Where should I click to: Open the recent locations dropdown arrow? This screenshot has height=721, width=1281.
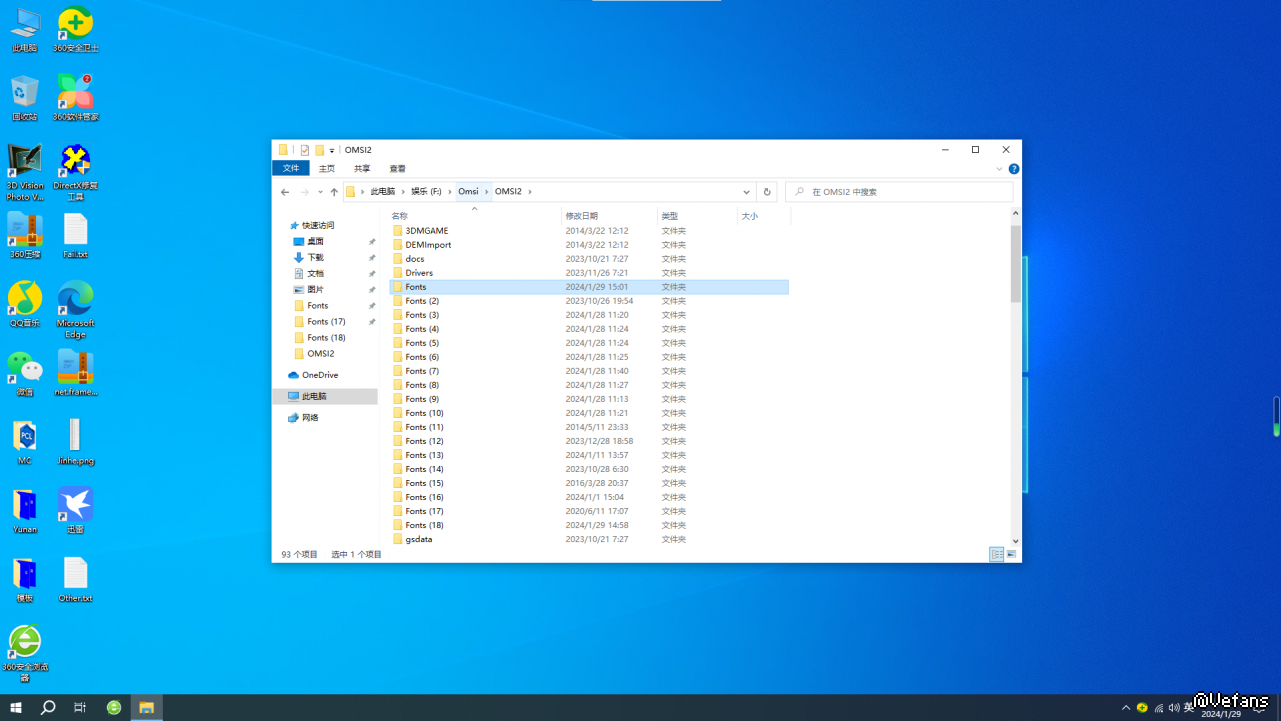click(x=320, y=192)
